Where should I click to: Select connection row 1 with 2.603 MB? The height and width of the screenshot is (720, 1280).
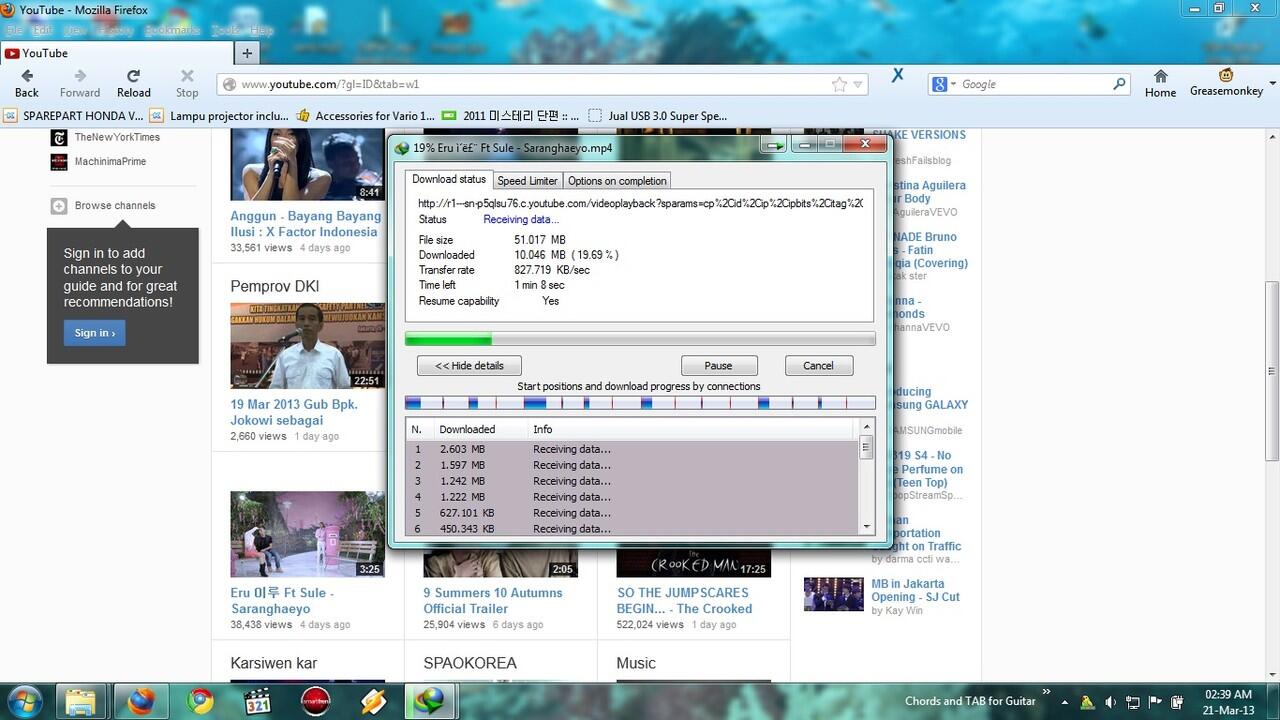pyautogui.click(x=632, y=449)
